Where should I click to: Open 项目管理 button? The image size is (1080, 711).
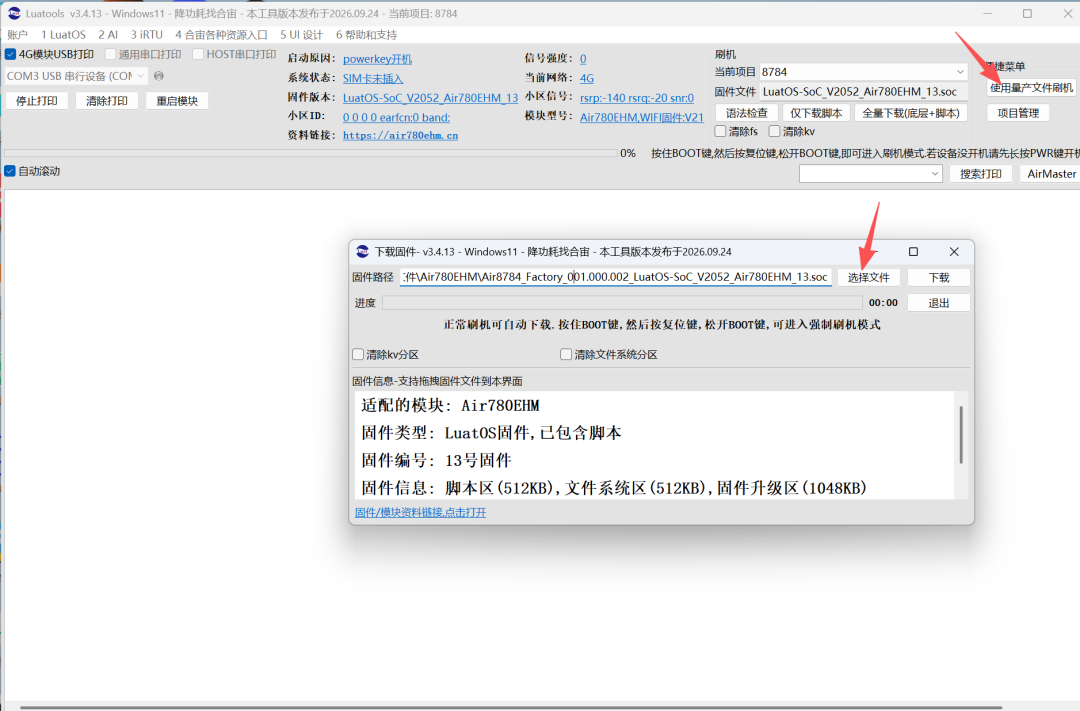[x=1018, y=113]
